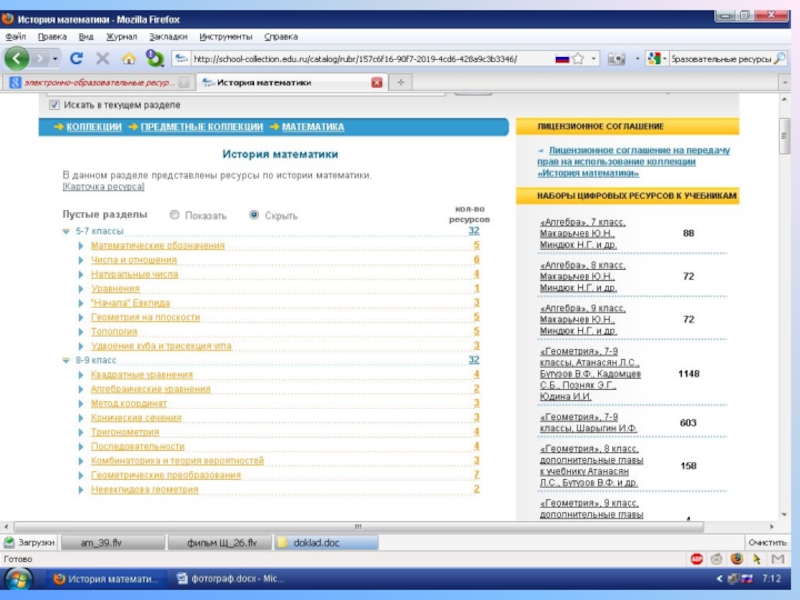800x600 pixels.
Task: Click the Adblock icon in status bar
Action: tap(696, 559)
